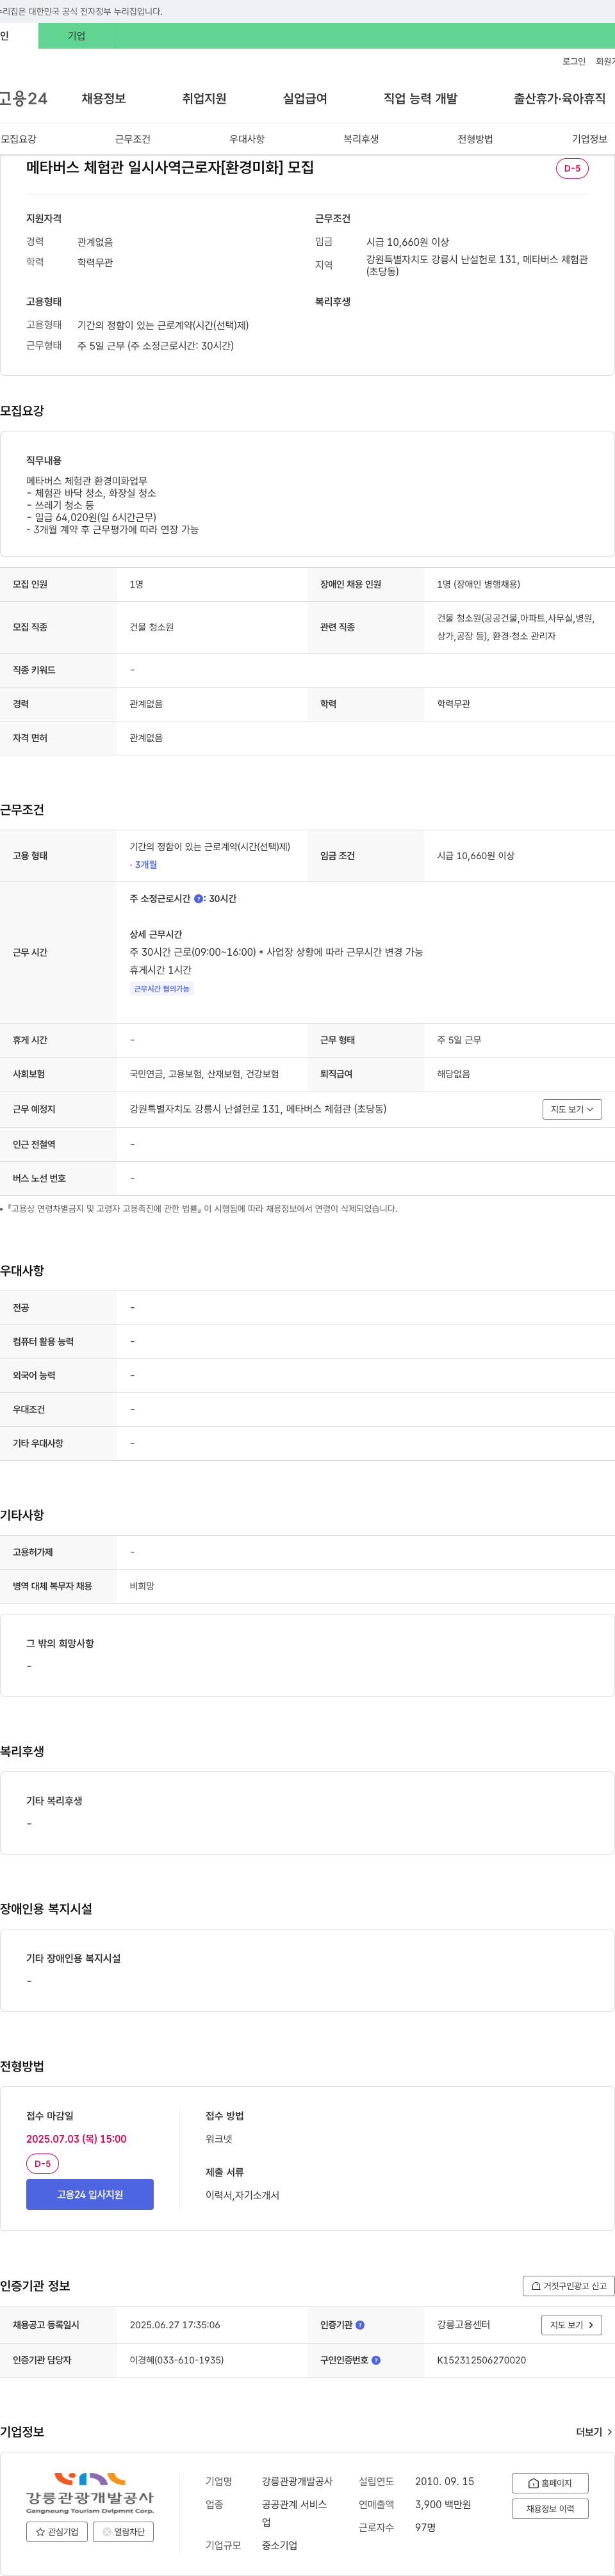The image size is (615, 2576).
Task: Expand 지도 보기 for 근무 예정지
Action: [x=572, y=1109]
